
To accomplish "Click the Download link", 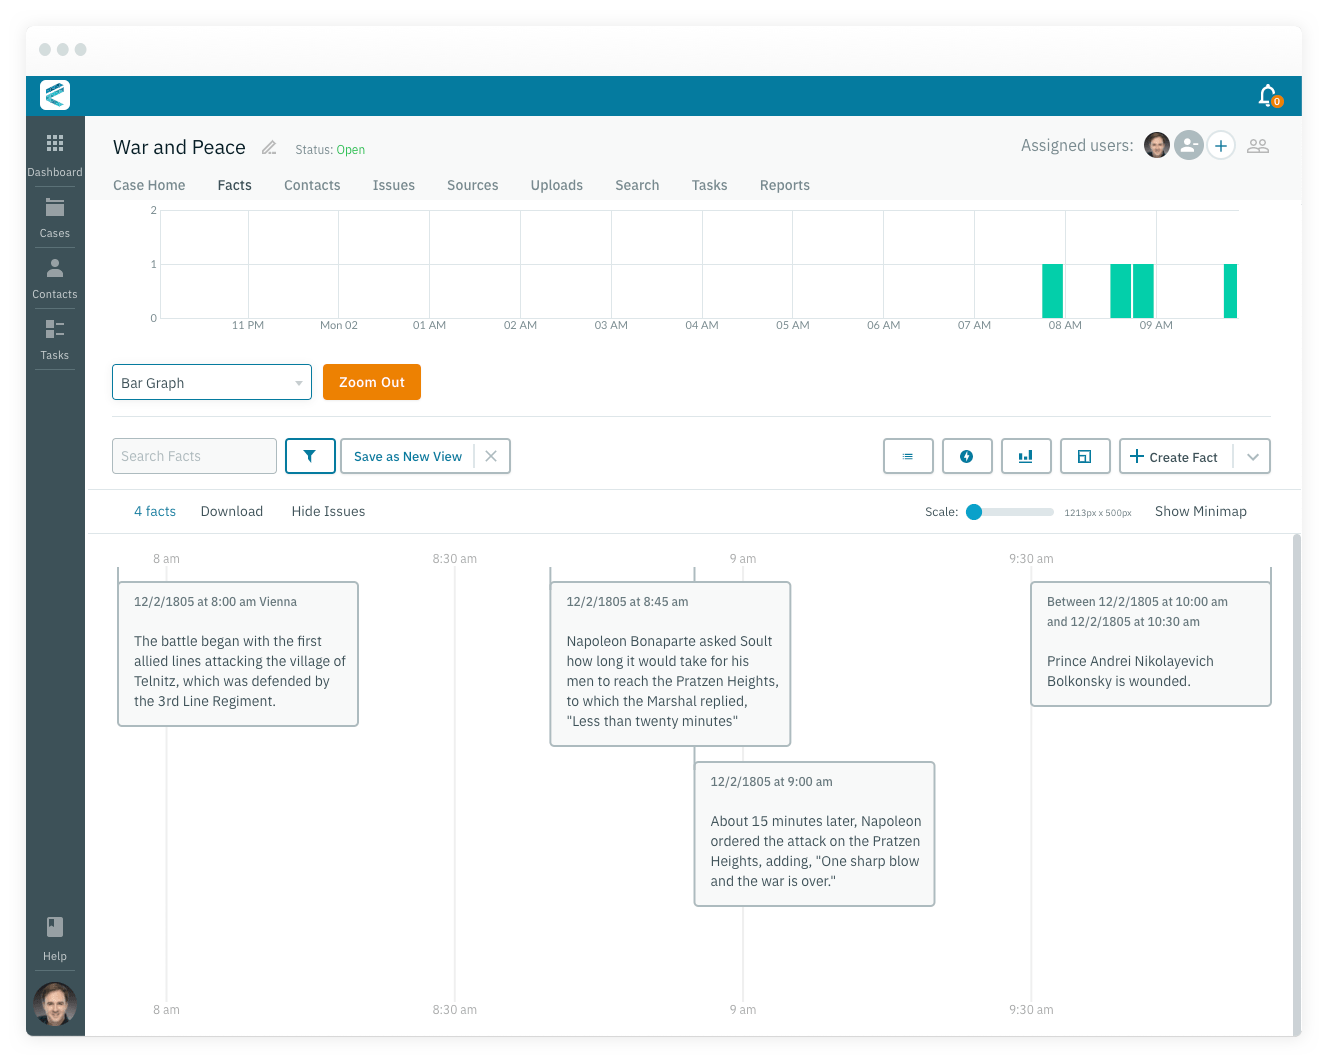I will coord(232,511).
